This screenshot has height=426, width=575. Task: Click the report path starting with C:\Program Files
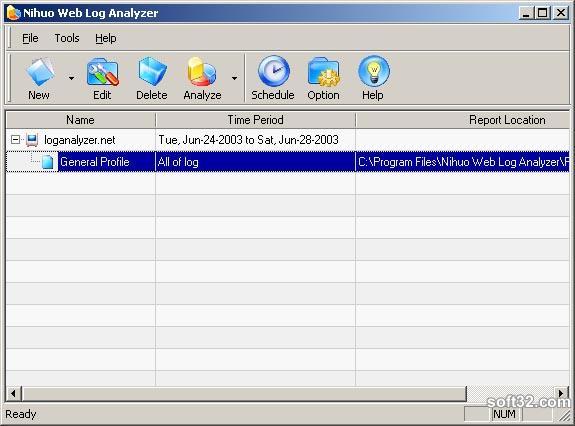click(463, 162)
